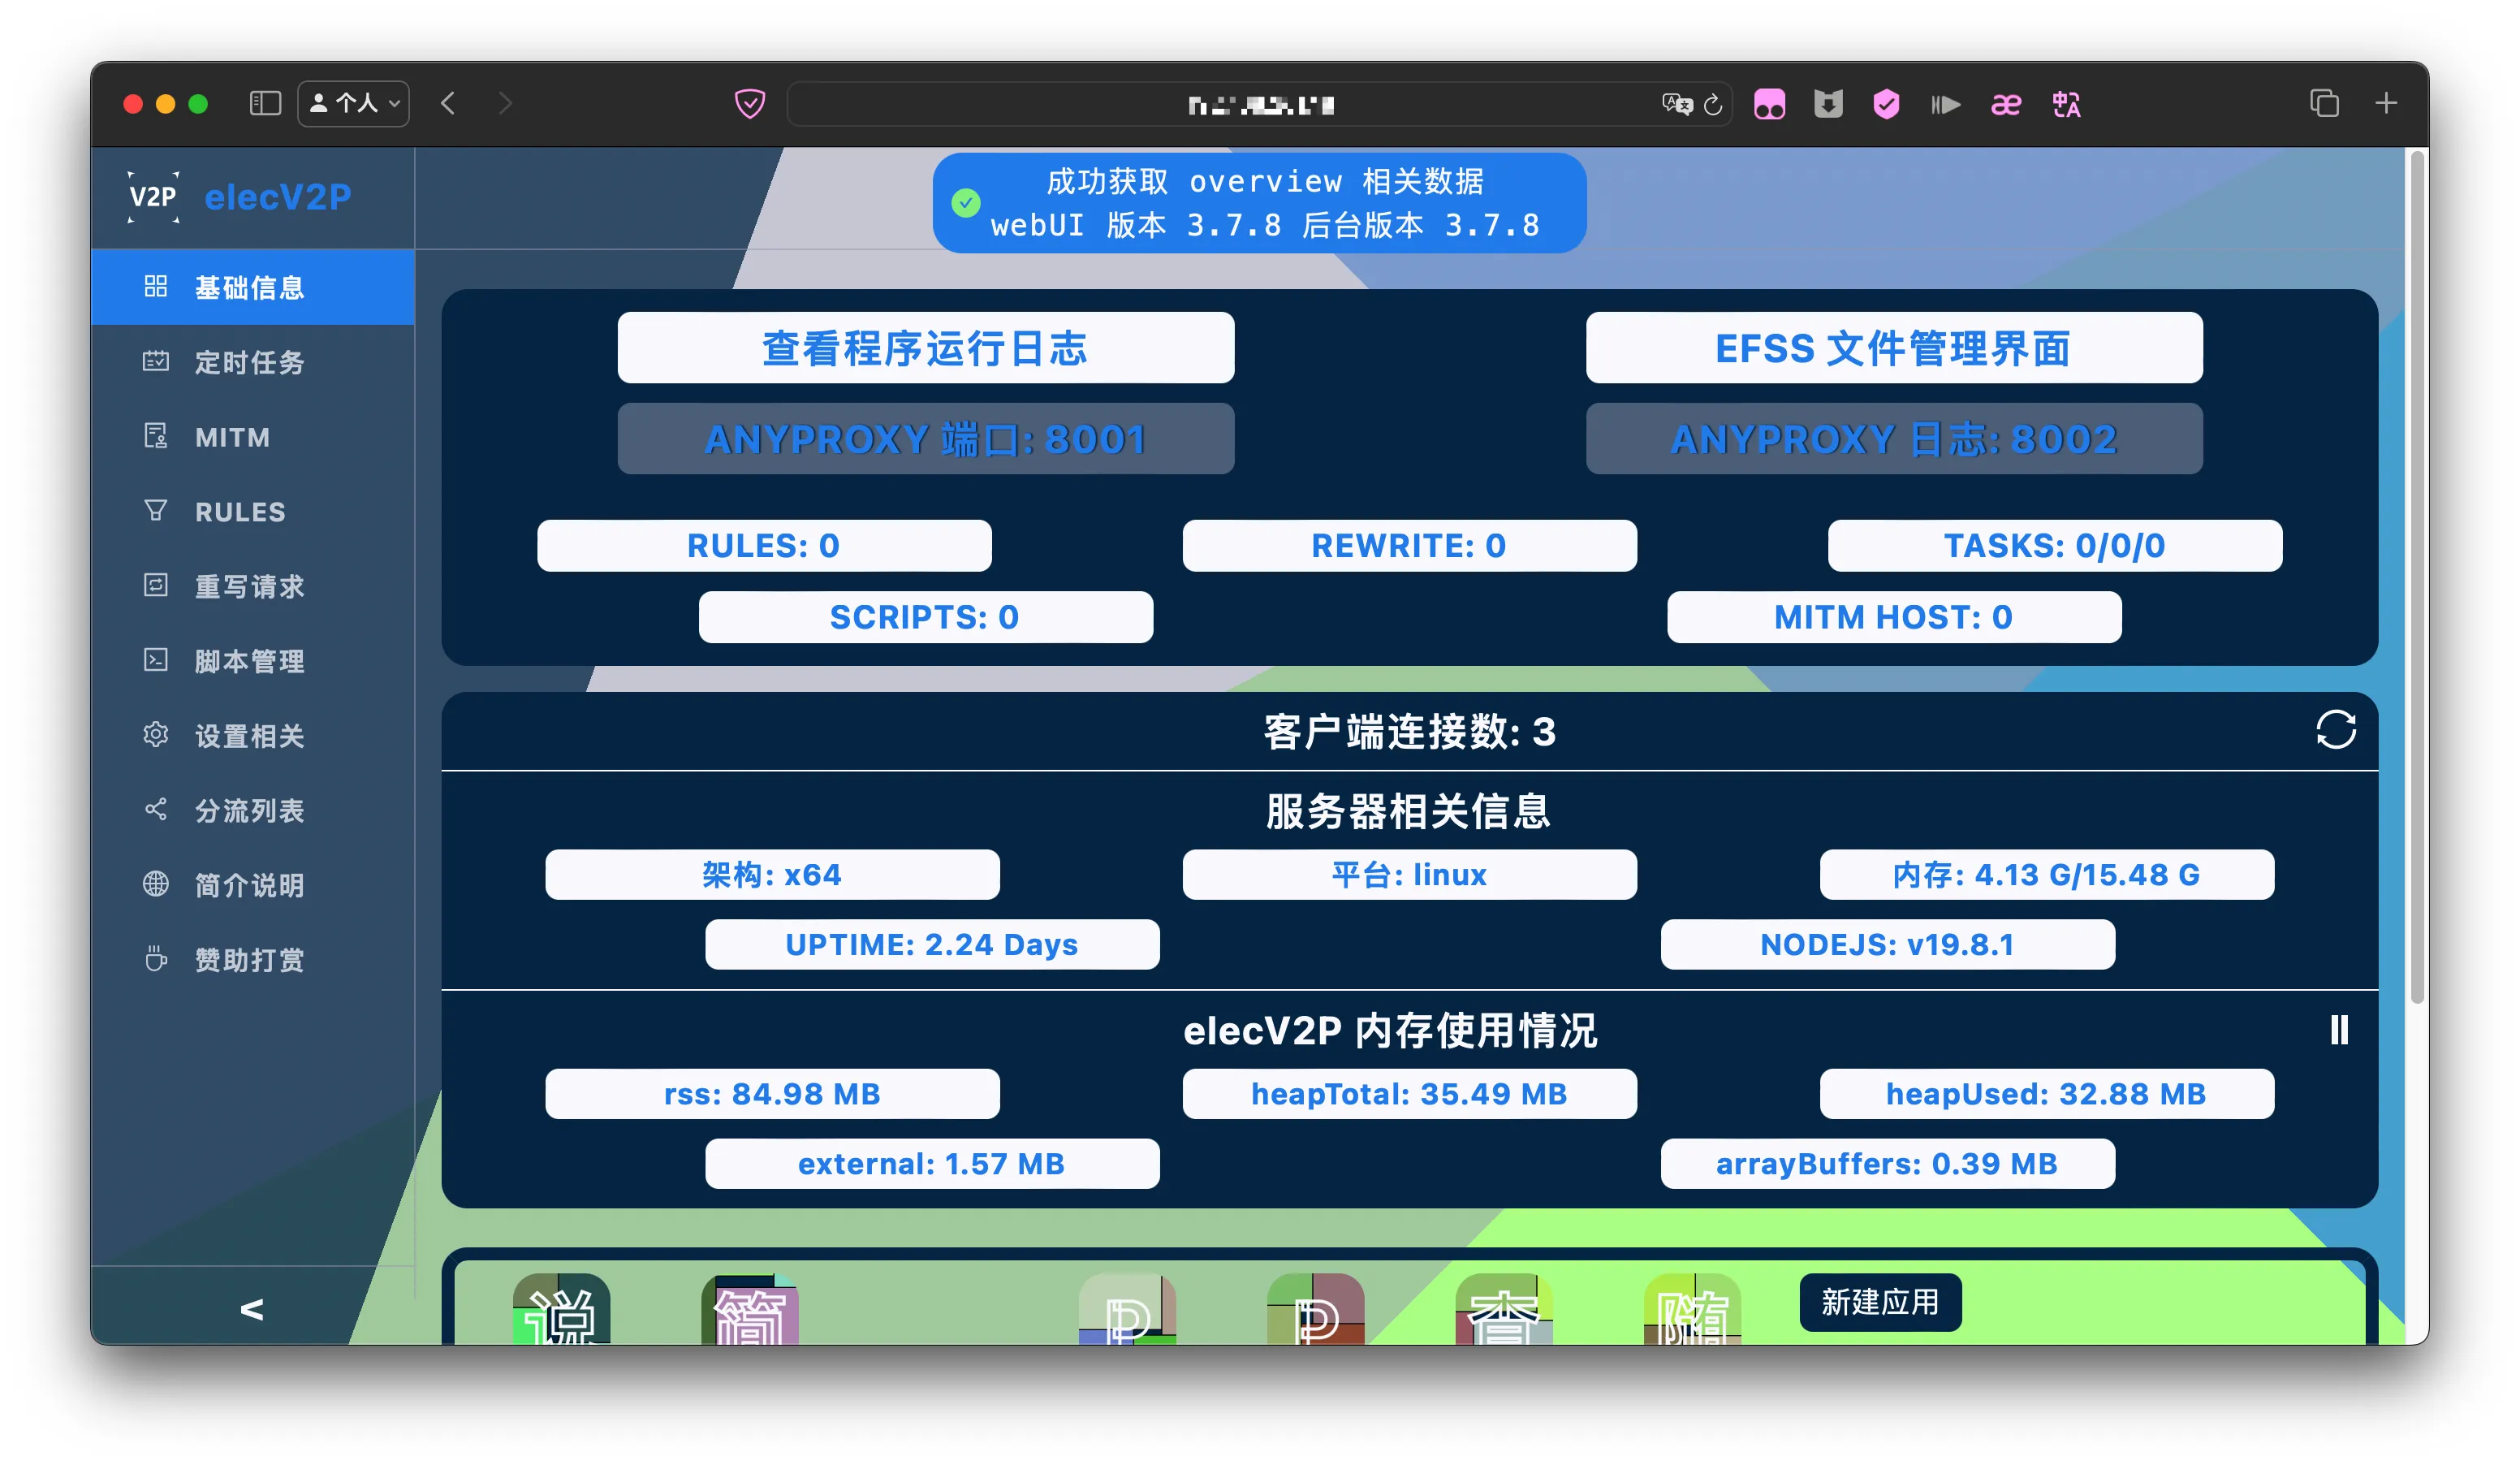The image size is (2520, 1465).
Task: Pause the elecV2P memory usage updates
Action: click(x=2338, y=1030)
